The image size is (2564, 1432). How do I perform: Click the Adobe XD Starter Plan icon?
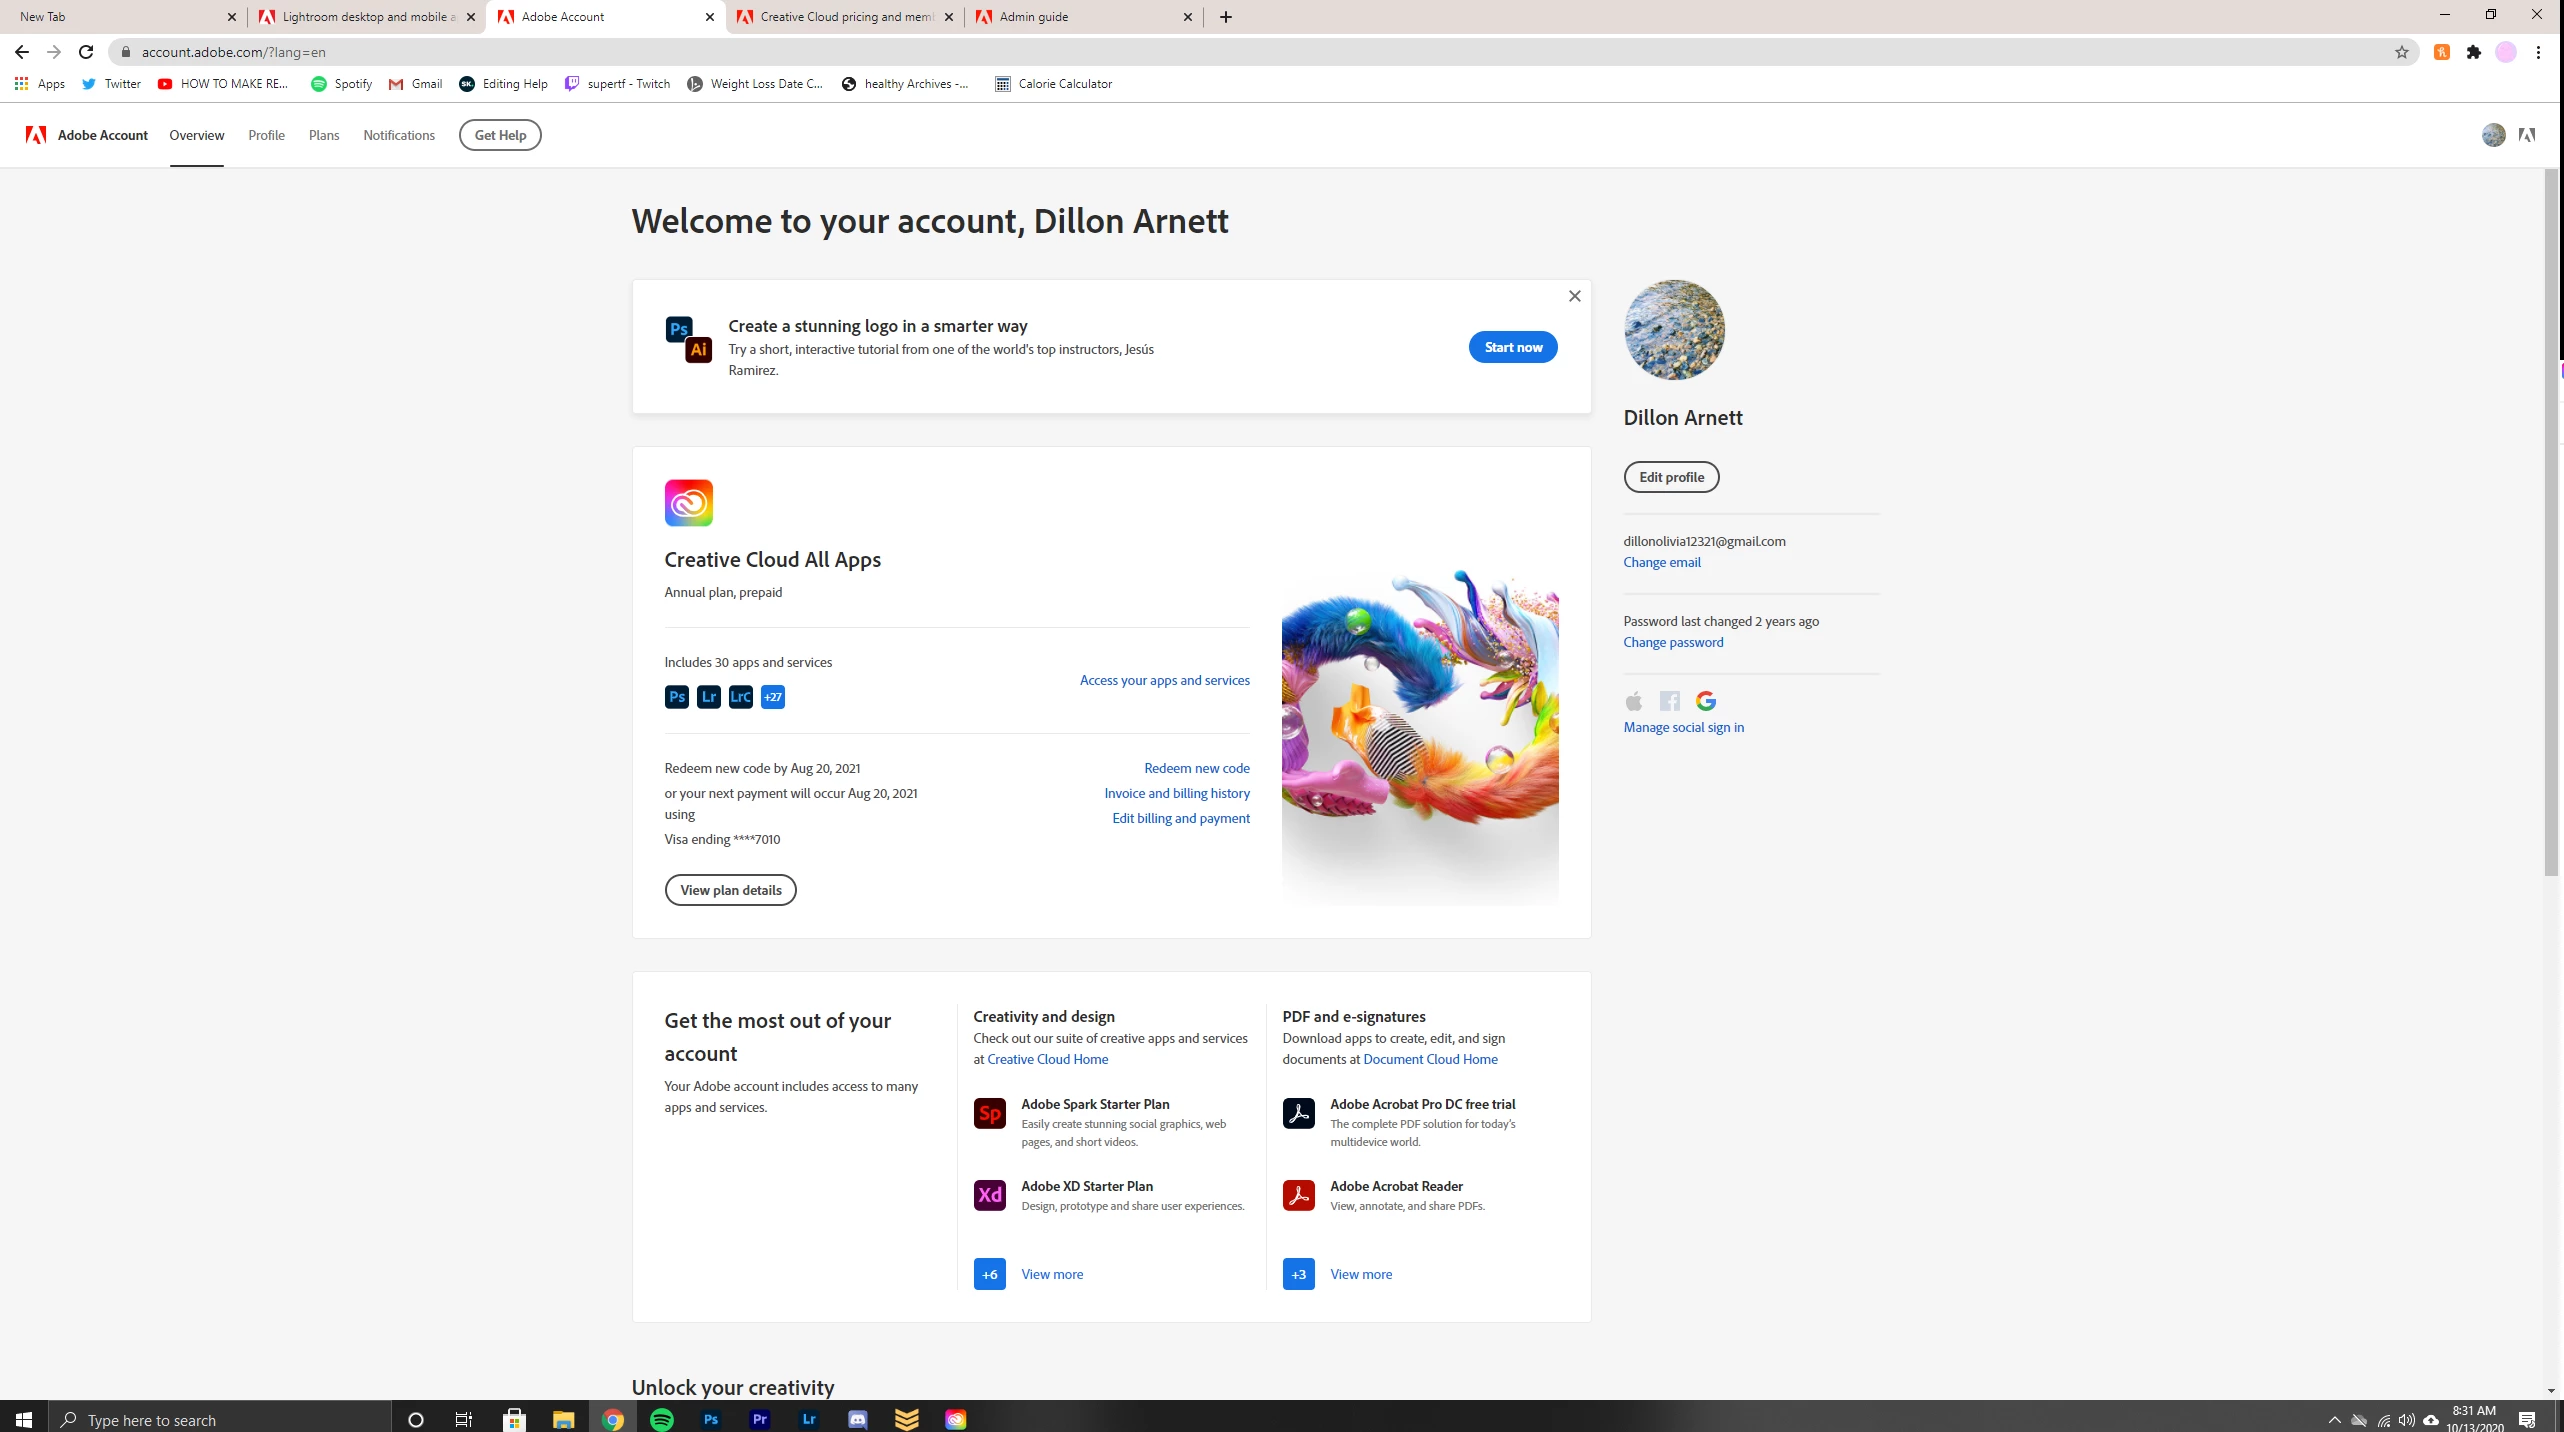pos(989,1195)
